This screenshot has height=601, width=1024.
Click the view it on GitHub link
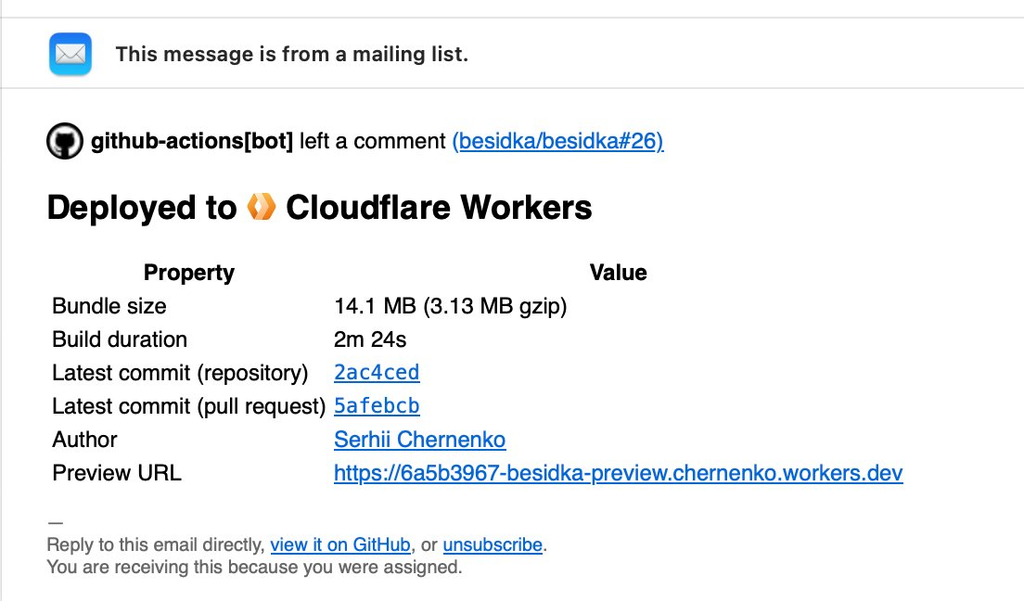(x=340, y=545)
